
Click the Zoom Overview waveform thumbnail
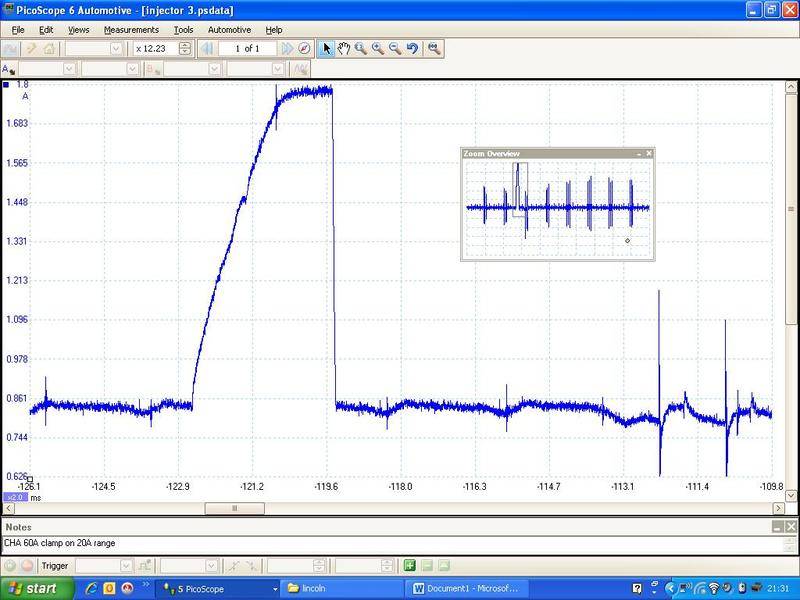558,209
